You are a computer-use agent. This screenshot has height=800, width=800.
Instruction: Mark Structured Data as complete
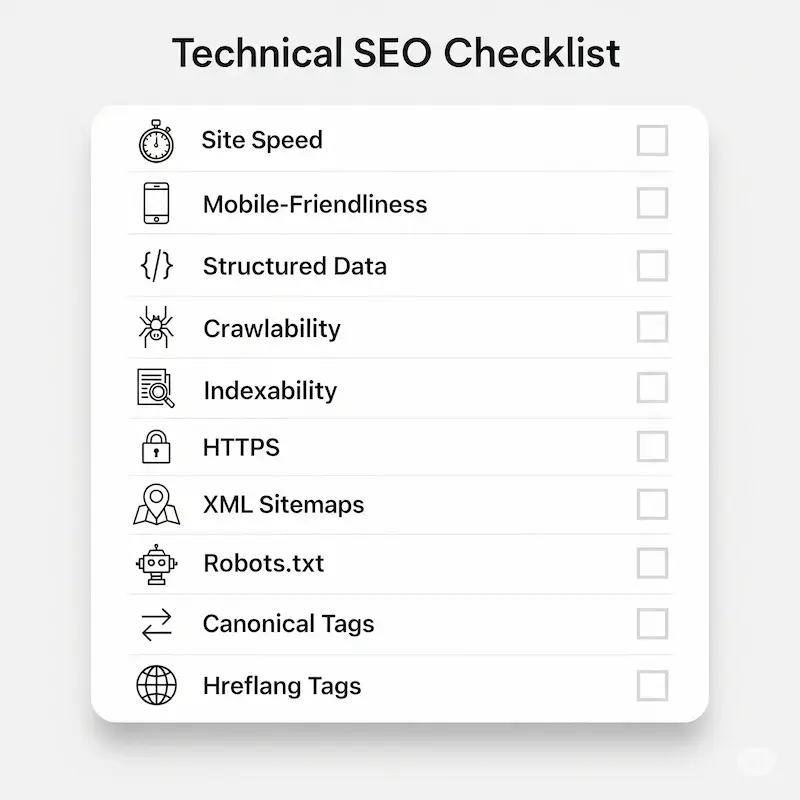pos(652,266)
